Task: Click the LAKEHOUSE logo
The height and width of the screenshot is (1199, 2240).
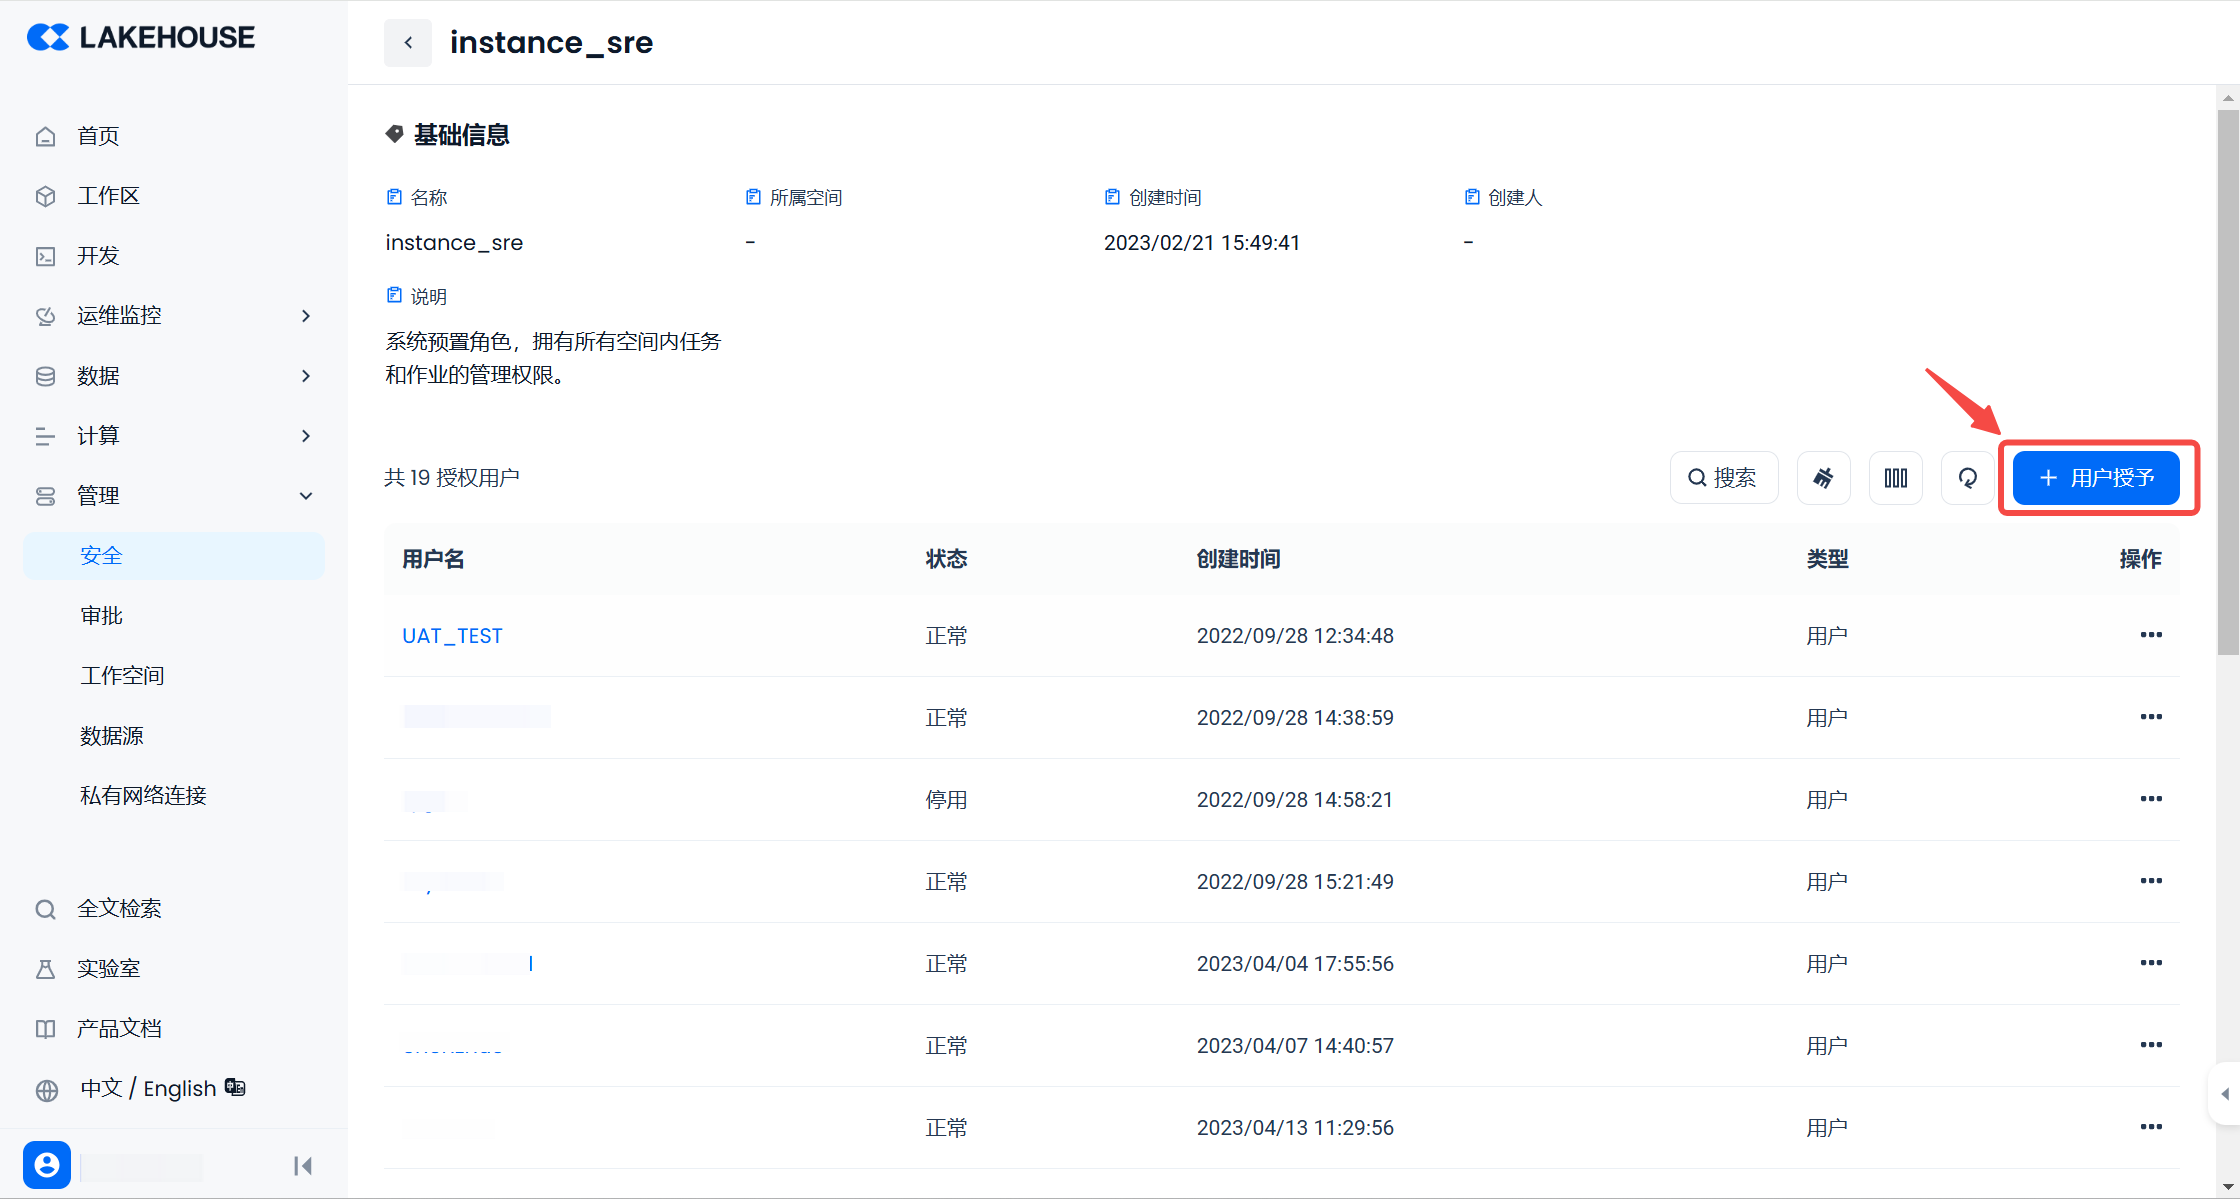Action: coord(141,37)
